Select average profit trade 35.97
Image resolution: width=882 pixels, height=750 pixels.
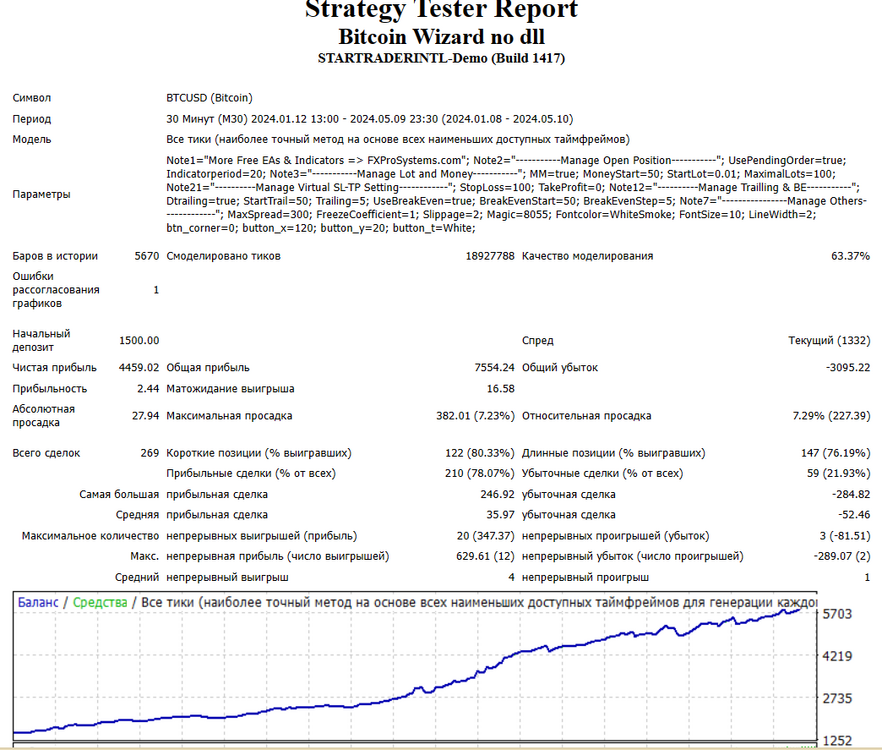501,515
